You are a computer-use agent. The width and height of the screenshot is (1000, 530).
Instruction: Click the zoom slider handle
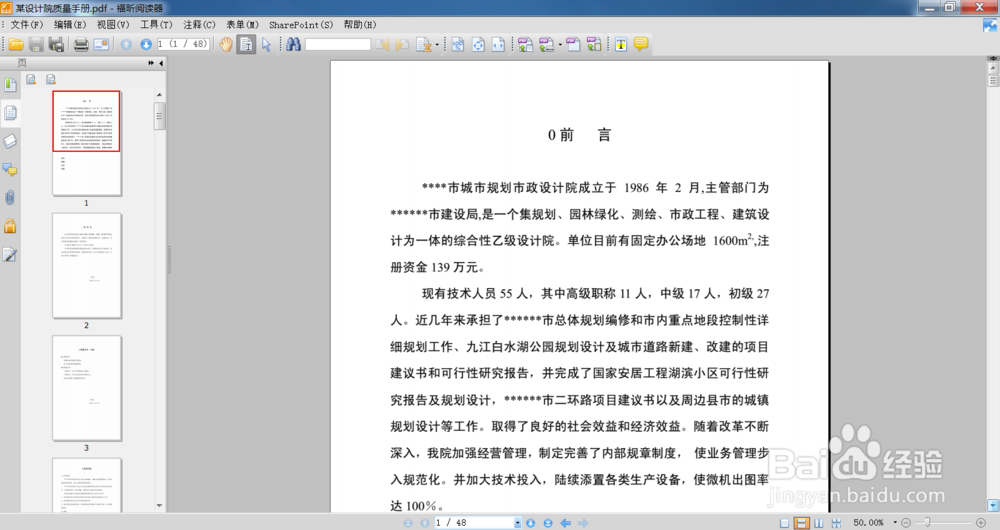[x=927, y=522]
